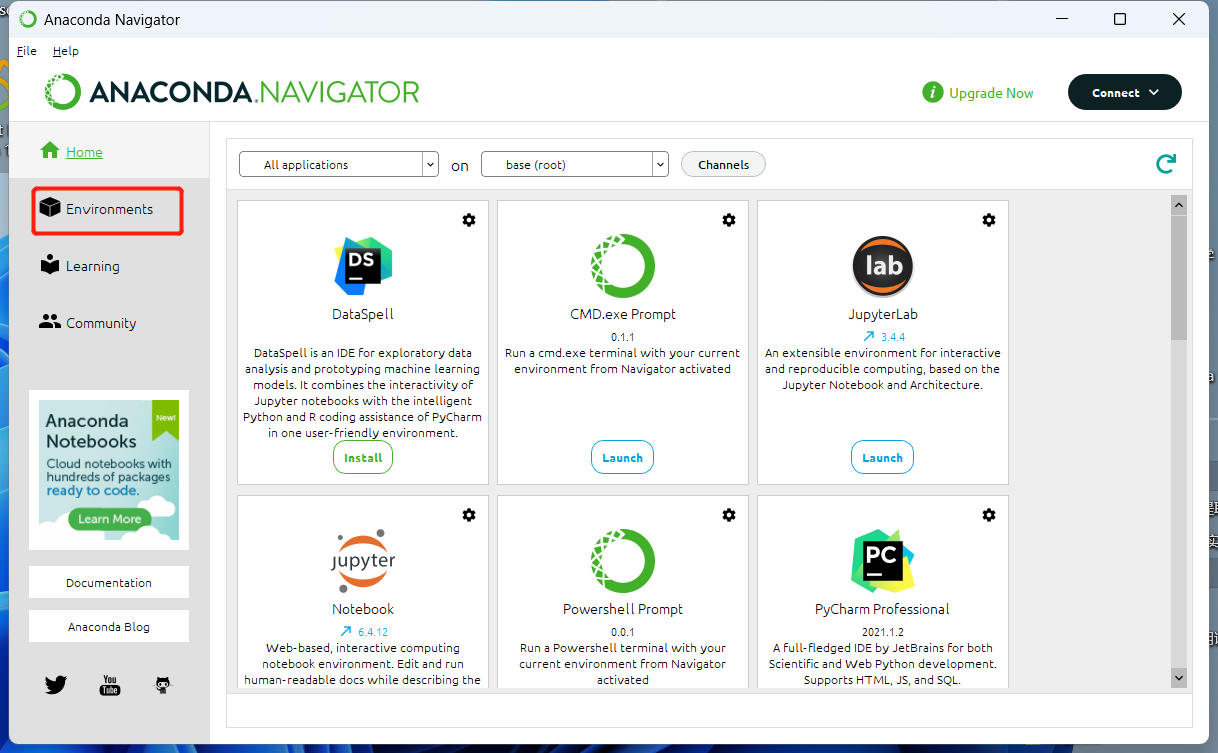This screenshot has height=753, width=1218.
Task: Click the Channels button
Action: pos(723,165)
